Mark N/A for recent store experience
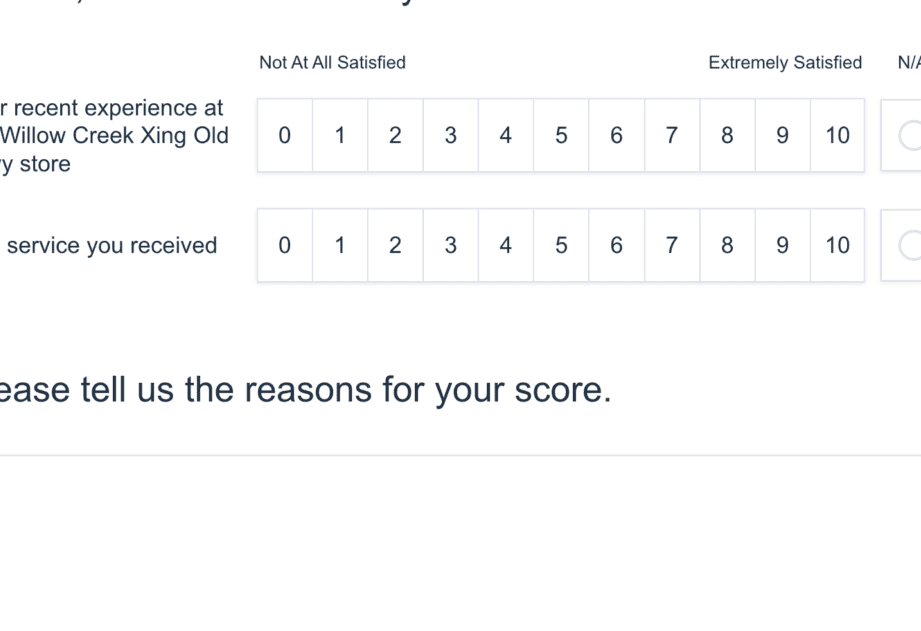The height and width of the screenshot is (631, 921). point(909,135)
